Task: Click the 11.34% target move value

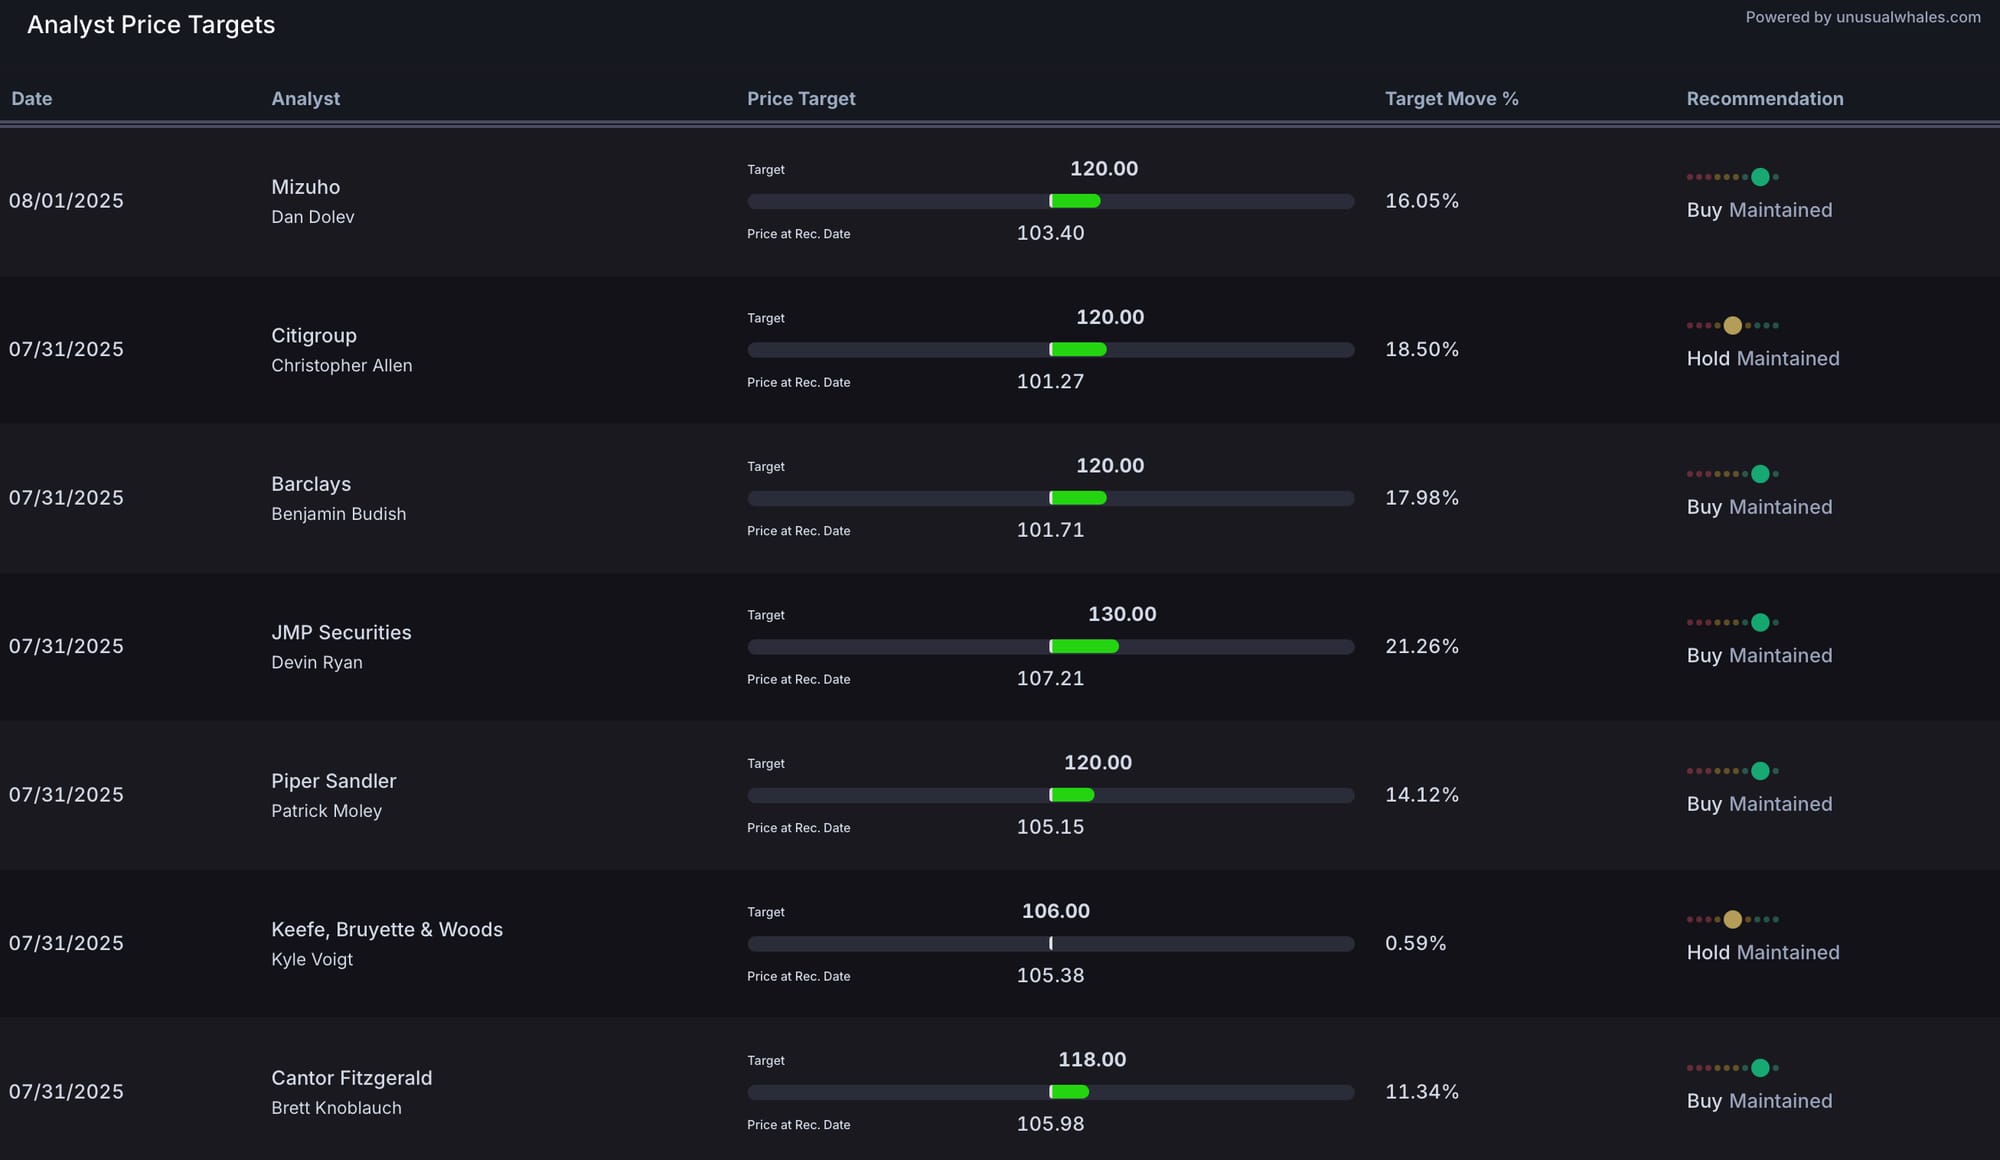Action: 1422,1092
